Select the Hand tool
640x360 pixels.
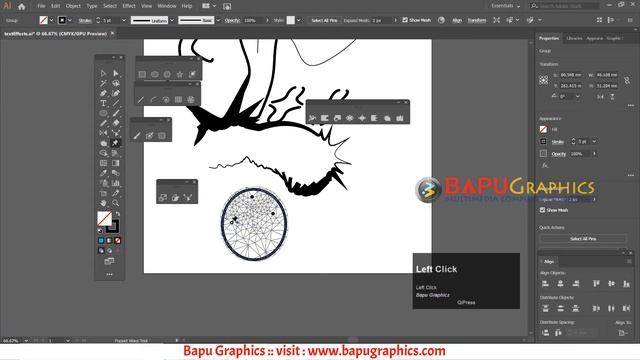click(x=103, y=203)
